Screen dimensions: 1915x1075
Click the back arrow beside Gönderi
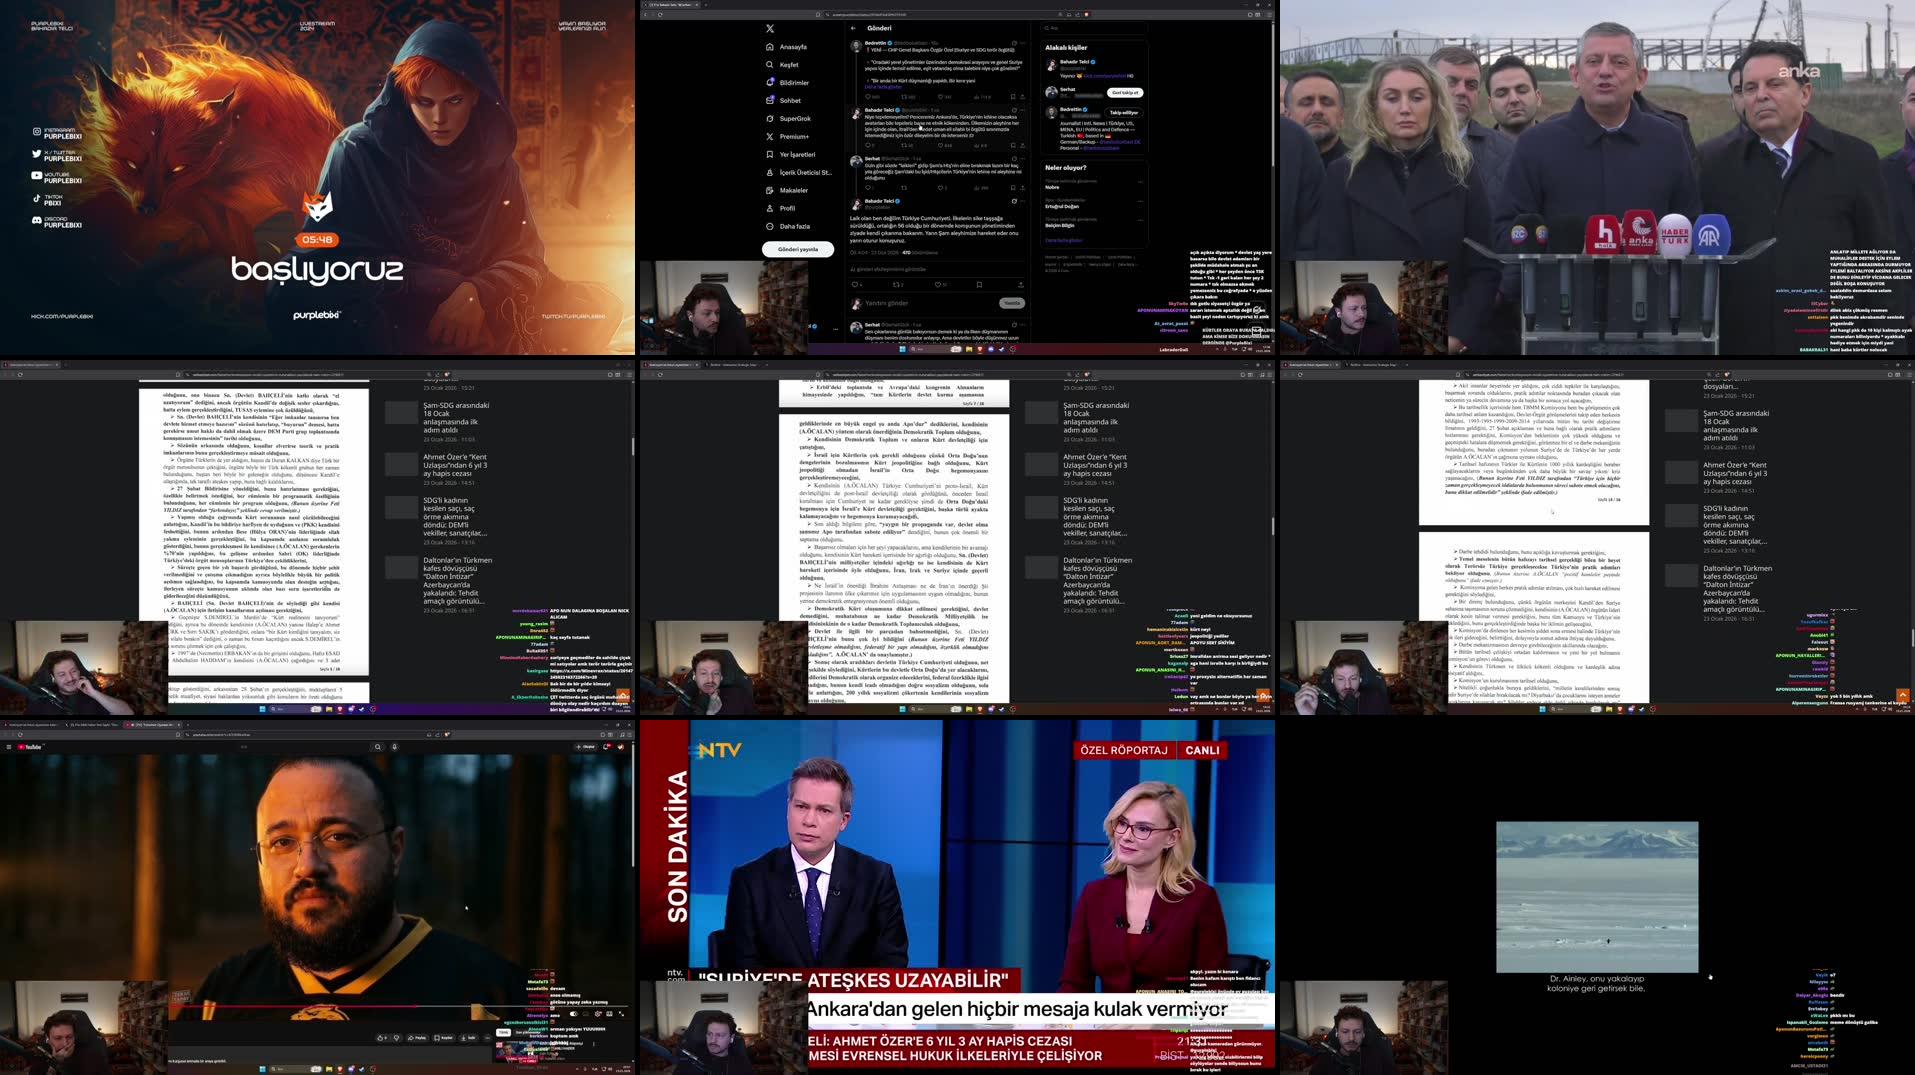click(853, 28)
